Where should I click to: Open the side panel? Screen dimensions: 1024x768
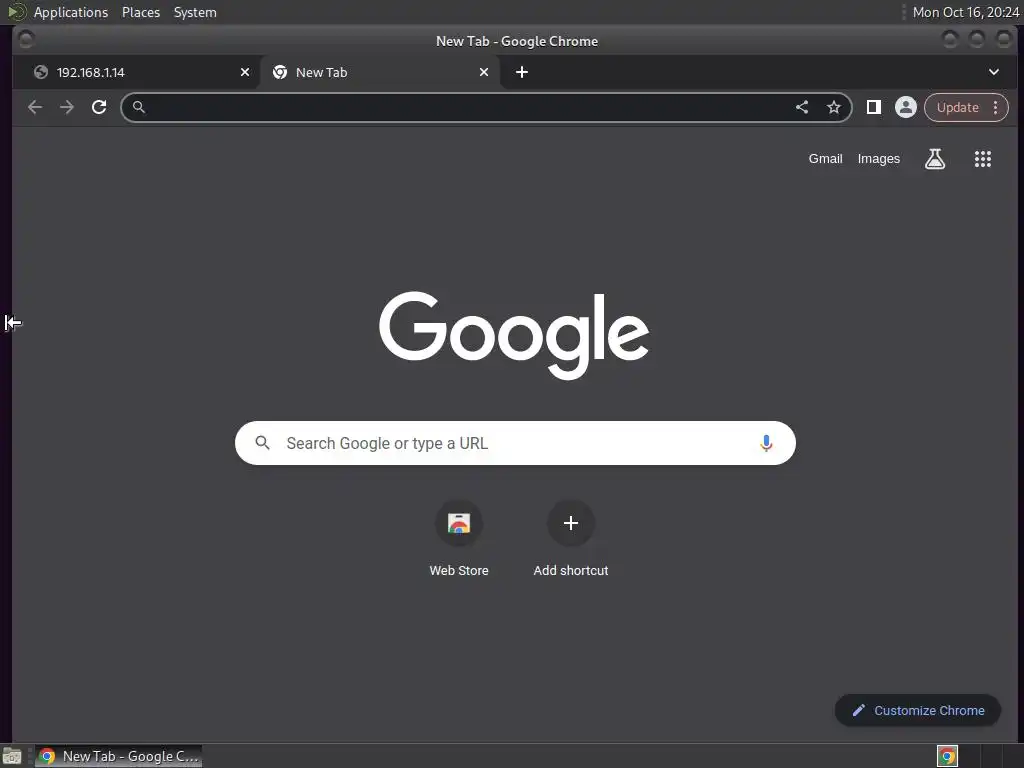pos(874,107)
